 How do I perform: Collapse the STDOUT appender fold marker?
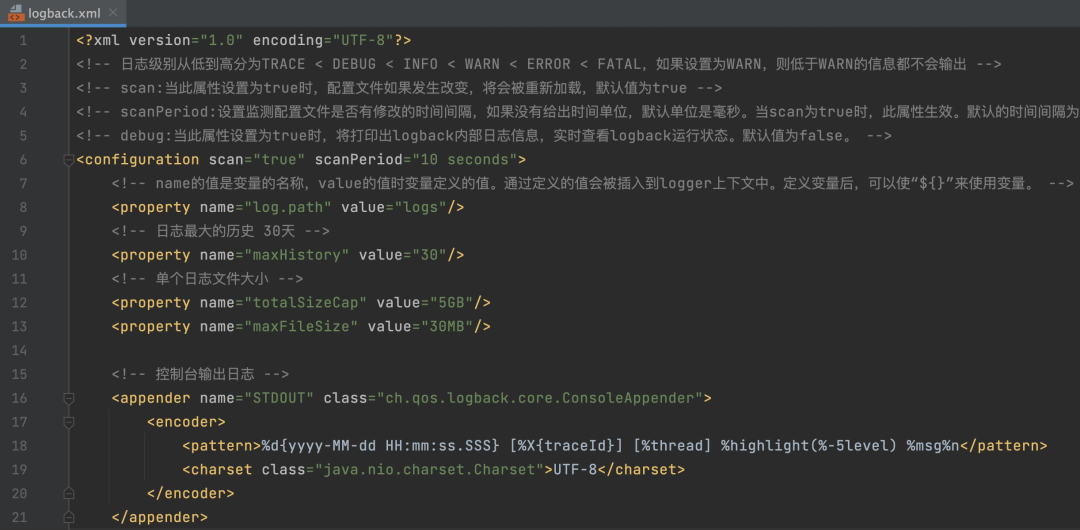click(x=68, y=398)
